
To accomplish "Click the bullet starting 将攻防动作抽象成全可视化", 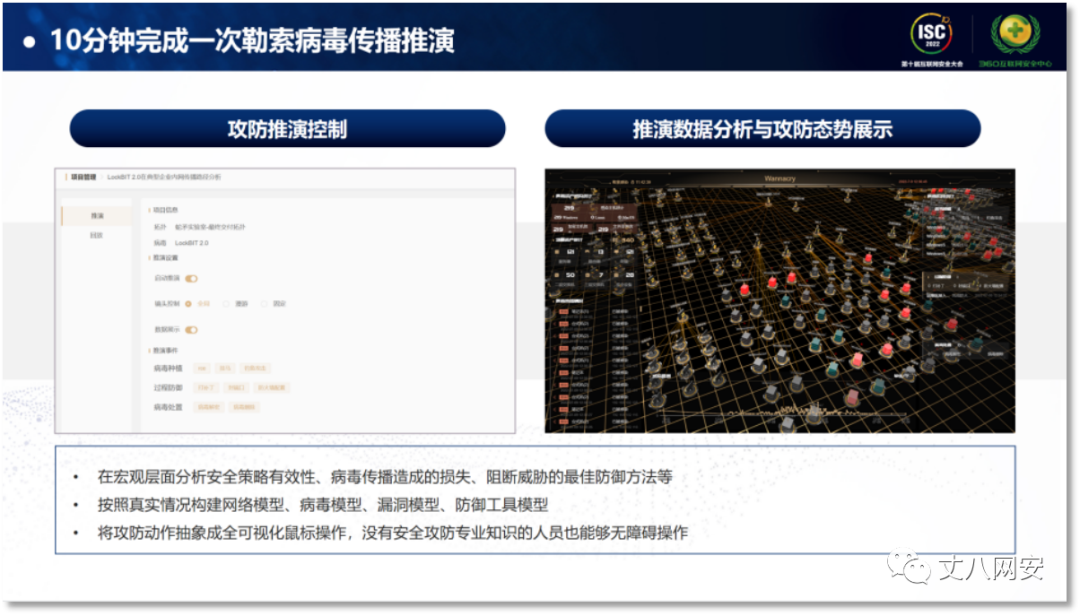I will point(393,533).
